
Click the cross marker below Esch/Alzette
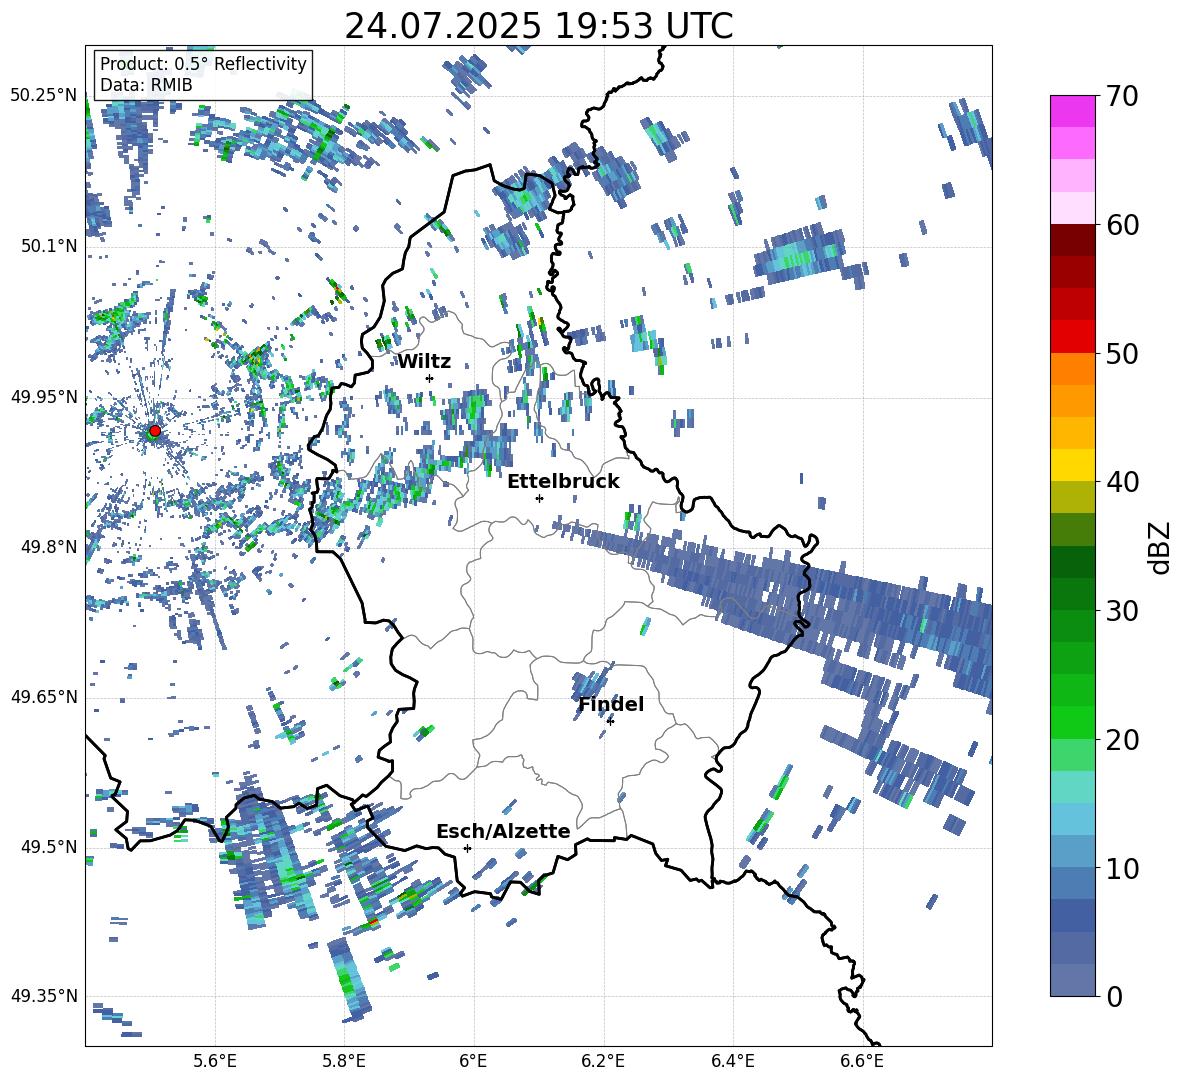point(467,848)
